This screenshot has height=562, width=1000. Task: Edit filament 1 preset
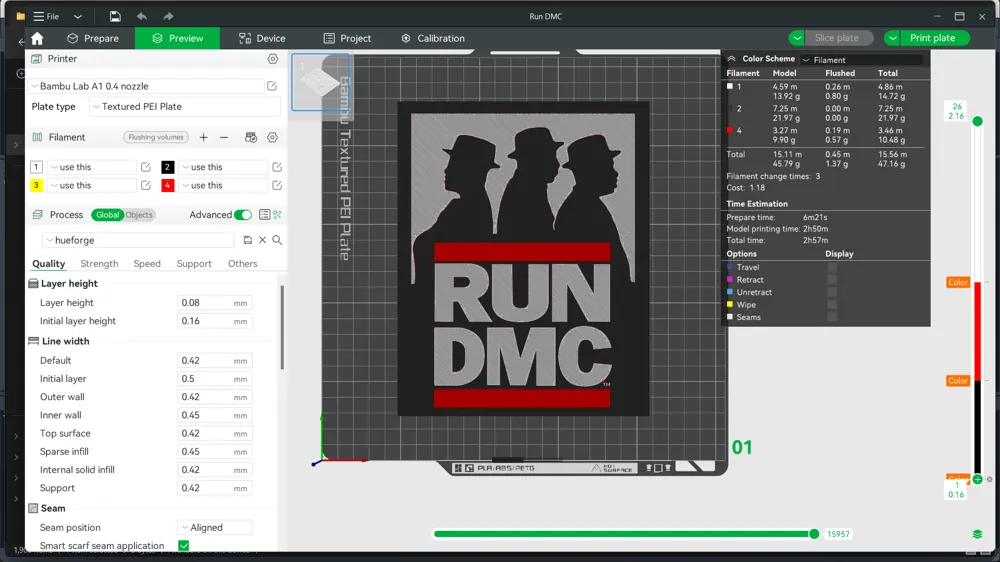(x=146, y=167)
